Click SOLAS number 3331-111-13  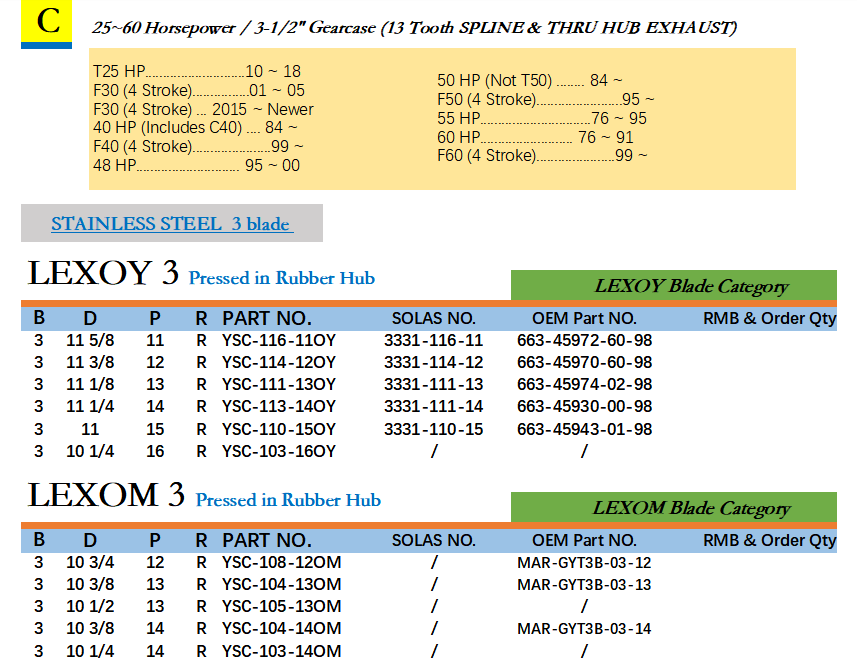(x=433, y=384)
